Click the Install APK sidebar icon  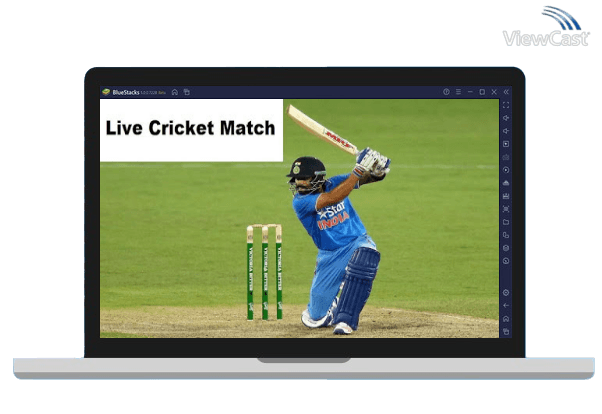tap(506, 183)
